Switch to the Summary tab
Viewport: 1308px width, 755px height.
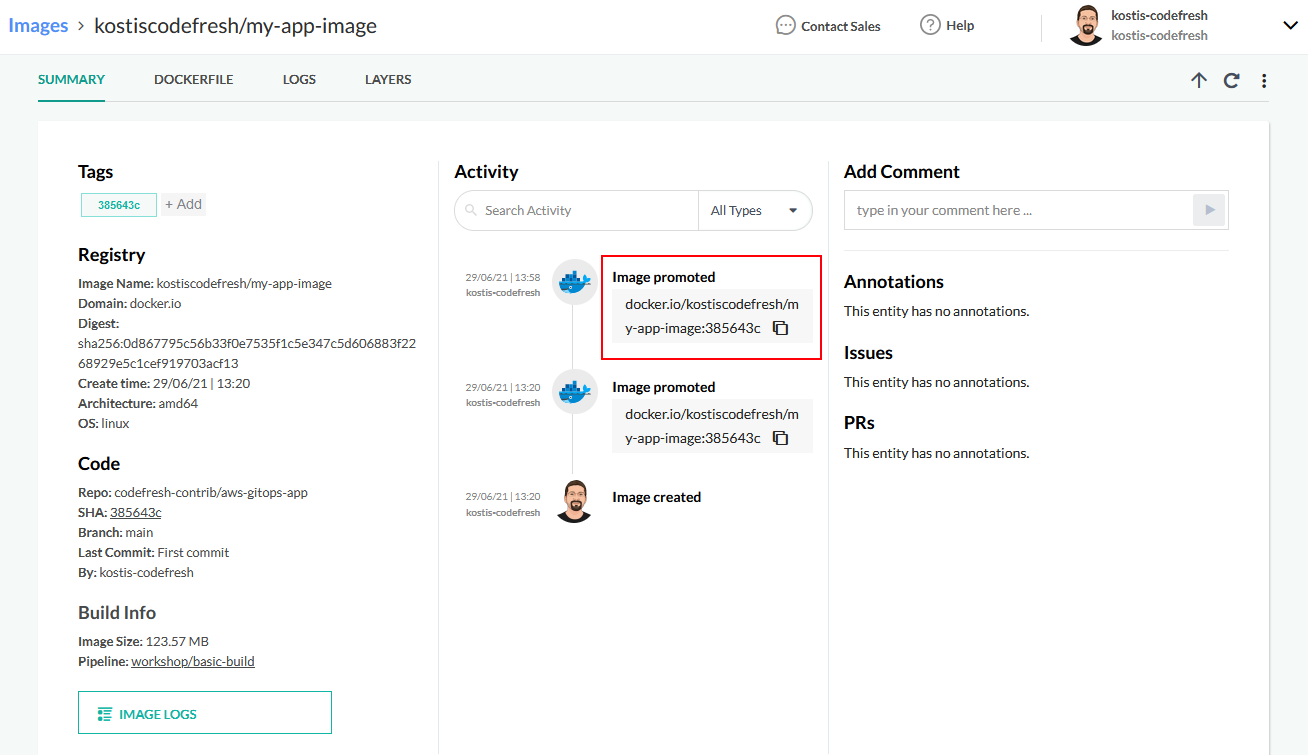pyautogui.click(x=72, y=80)
